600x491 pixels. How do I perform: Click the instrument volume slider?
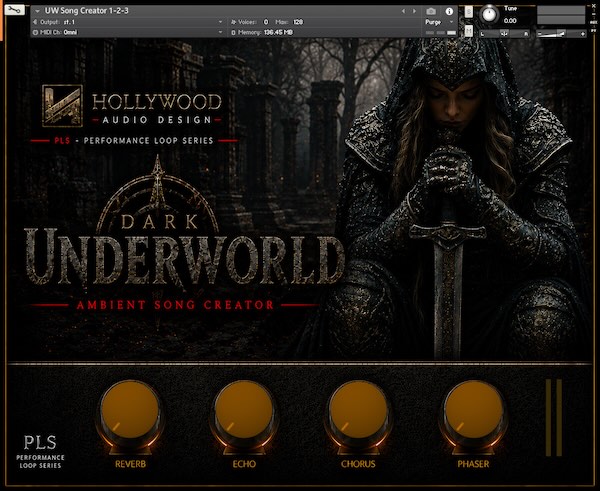561,34
